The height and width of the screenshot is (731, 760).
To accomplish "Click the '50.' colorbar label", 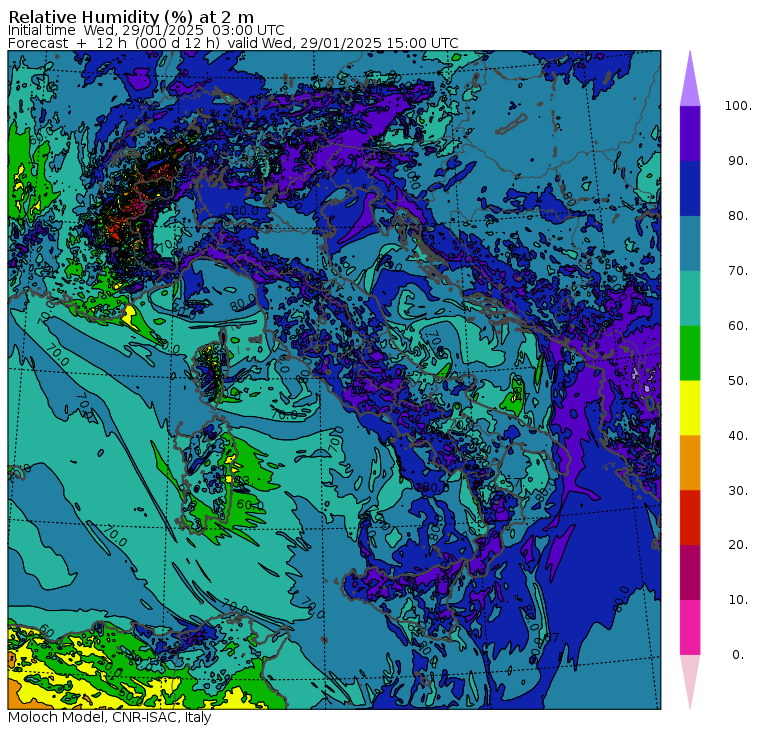I will 738,381.
